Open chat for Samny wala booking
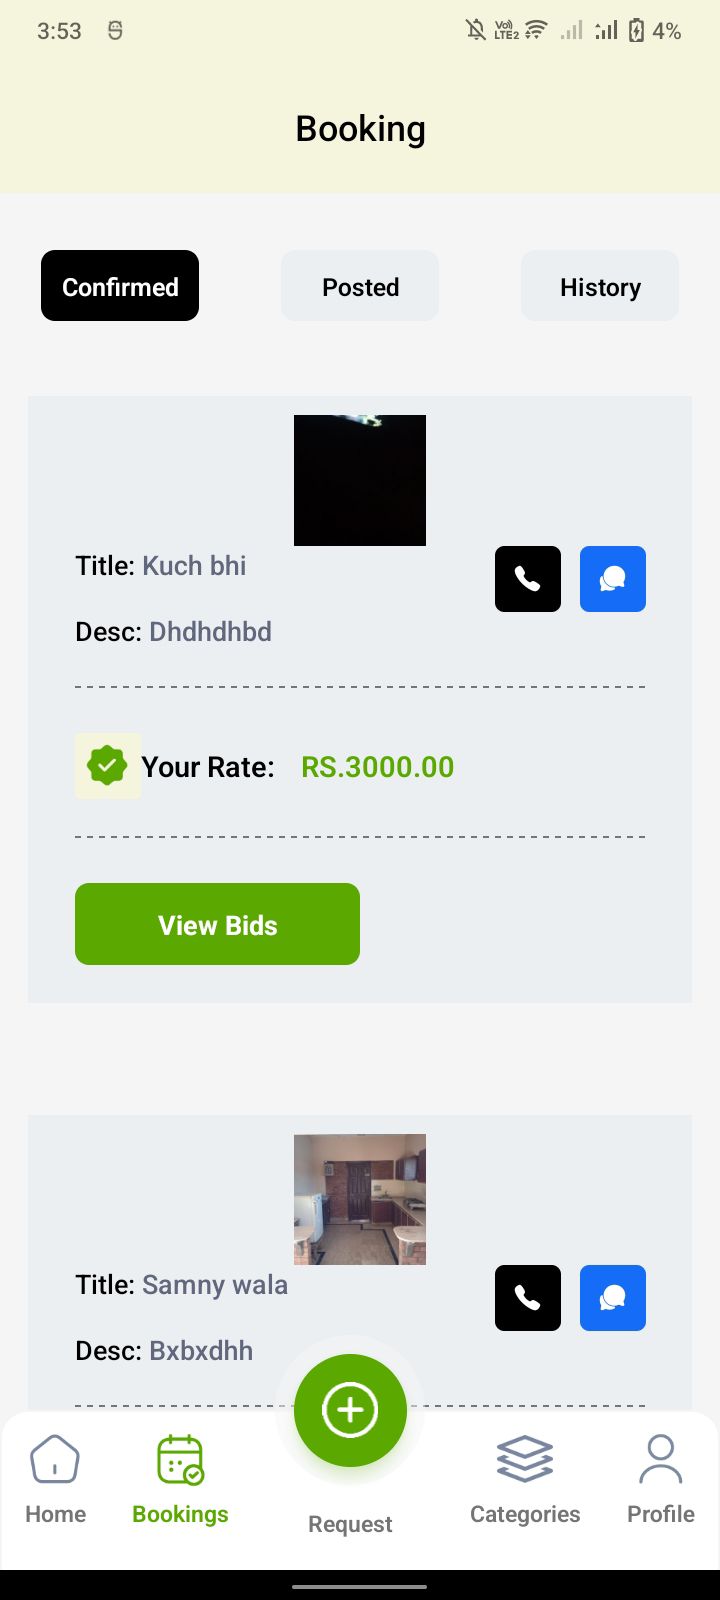720x1600 pixels. (x=613, y=1298)
